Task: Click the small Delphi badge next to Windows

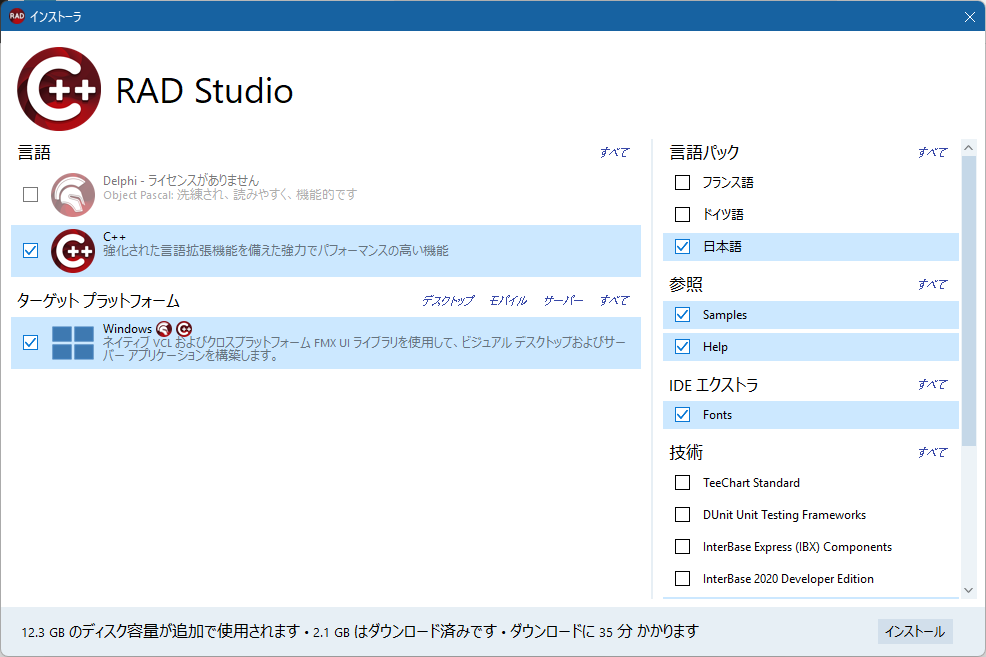Action: (164, 329)
